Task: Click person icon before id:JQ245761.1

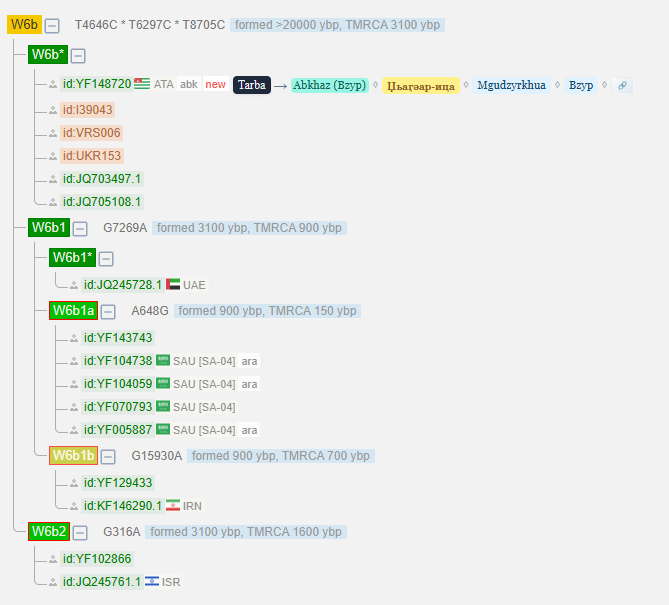Action: click(53, 582)
